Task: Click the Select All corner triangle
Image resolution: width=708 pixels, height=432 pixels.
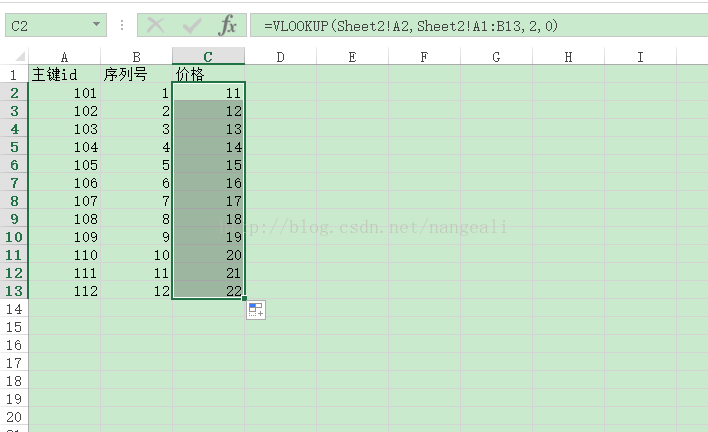Action: pos(20,56)
